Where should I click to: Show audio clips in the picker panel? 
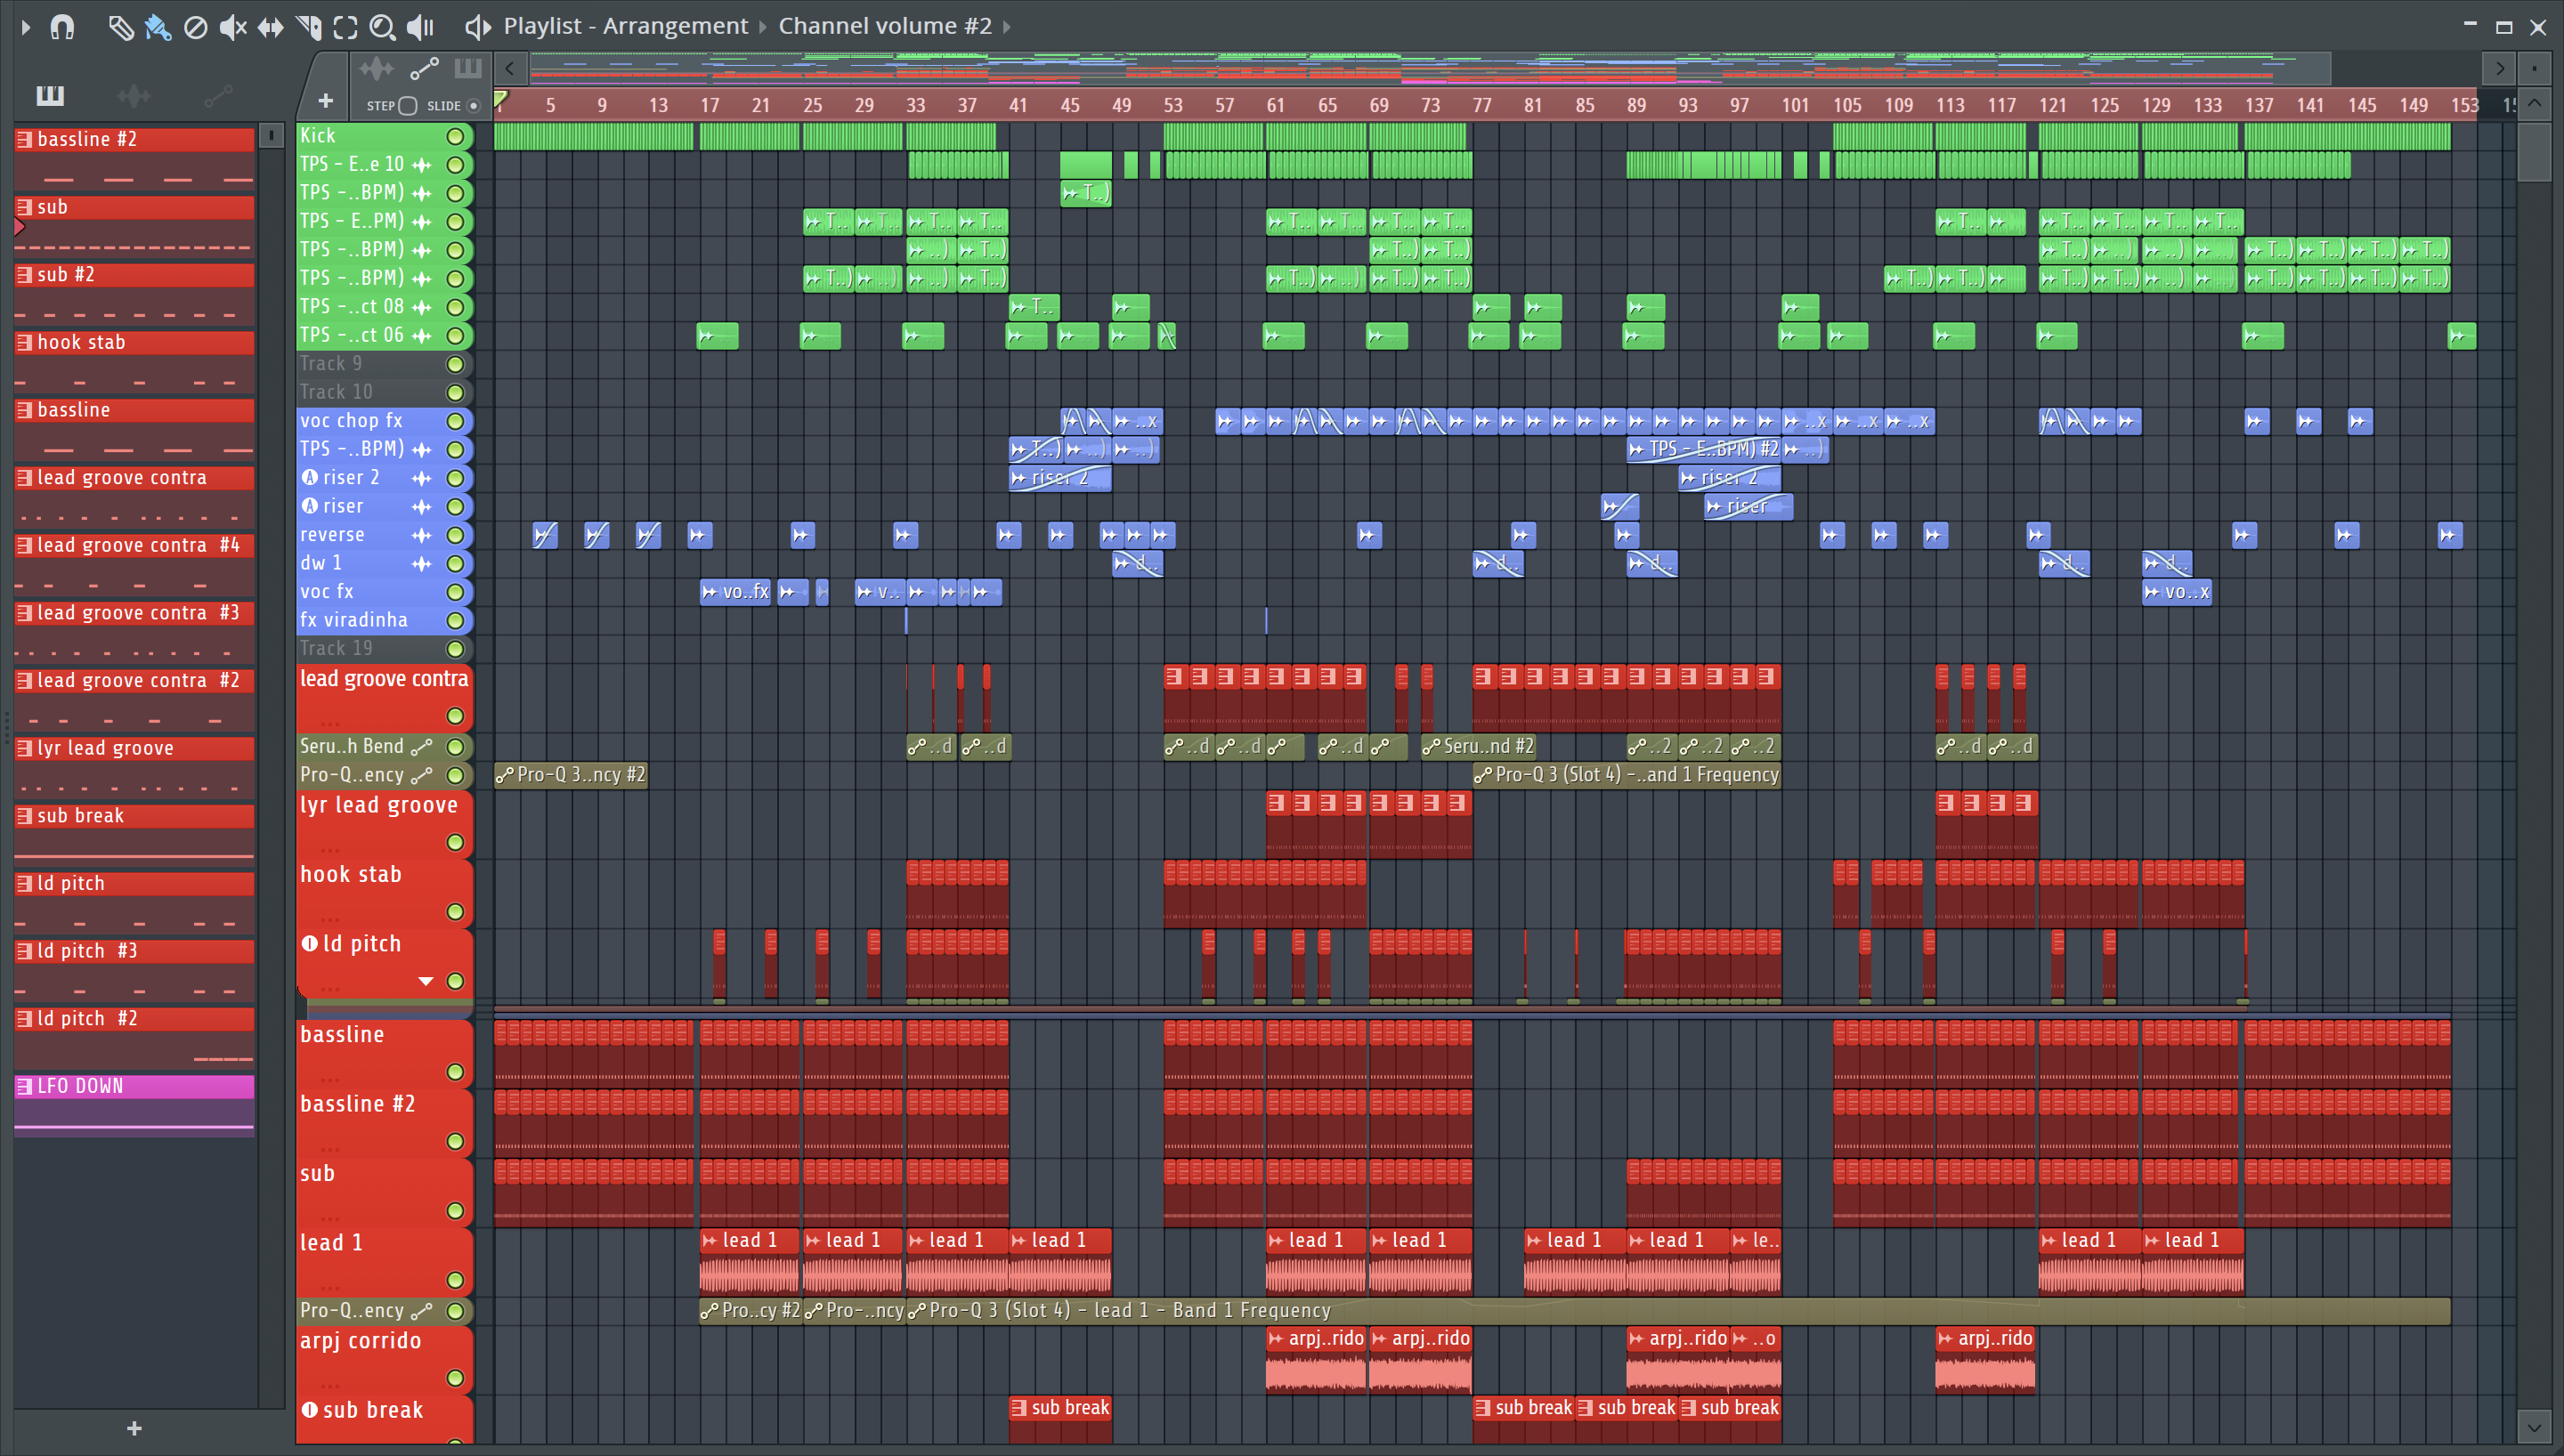pos(134,96)
